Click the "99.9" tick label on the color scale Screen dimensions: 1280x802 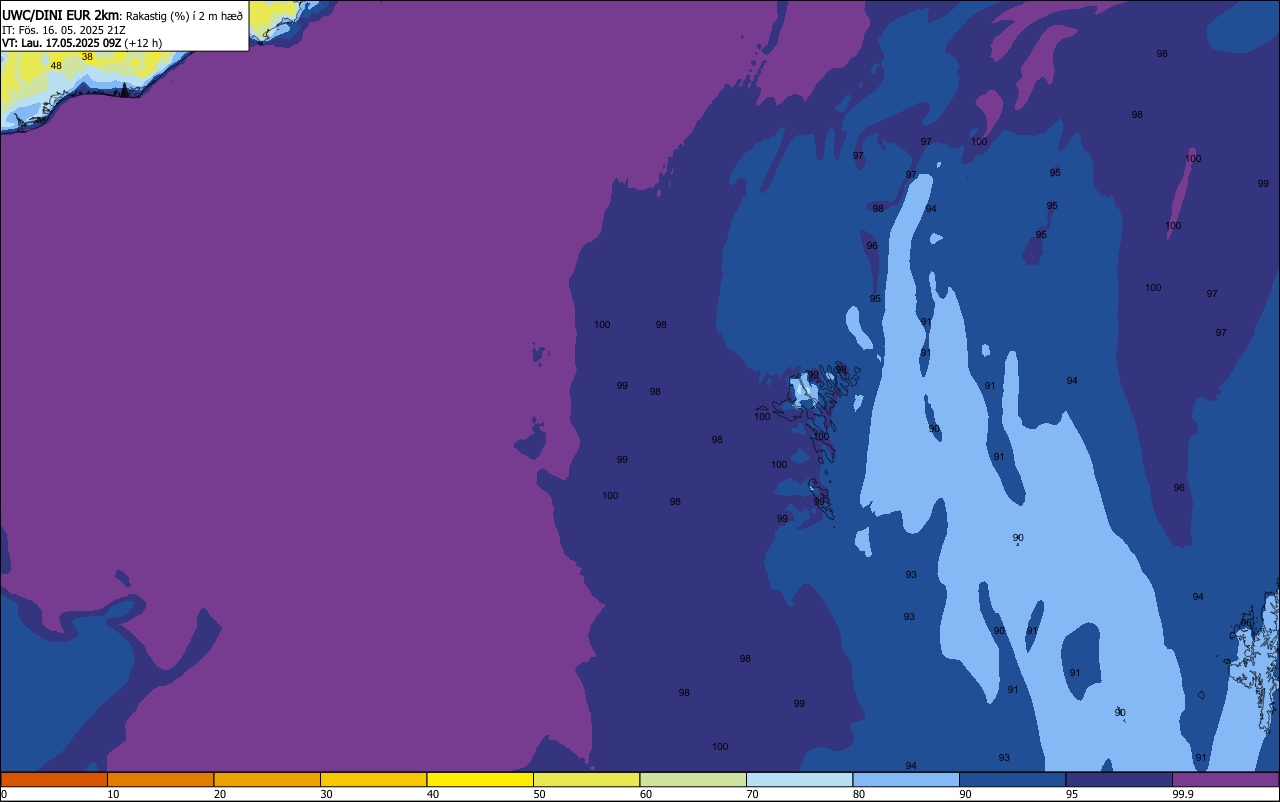1184,794
